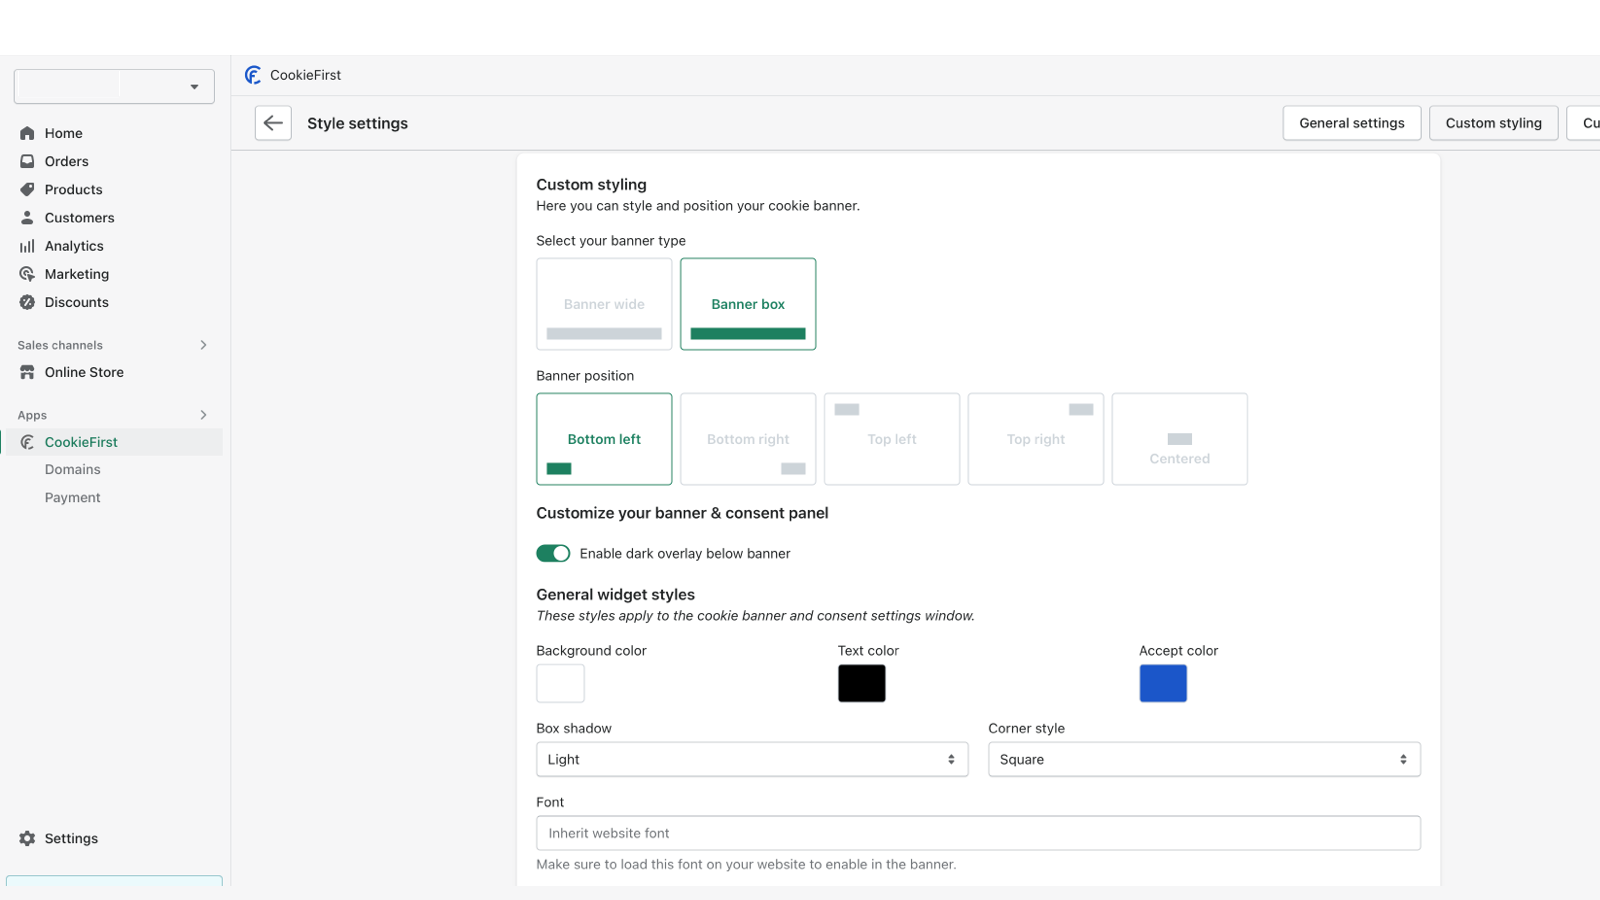
Task: Click the Products tag icon
Action: [x=27, y=189]
